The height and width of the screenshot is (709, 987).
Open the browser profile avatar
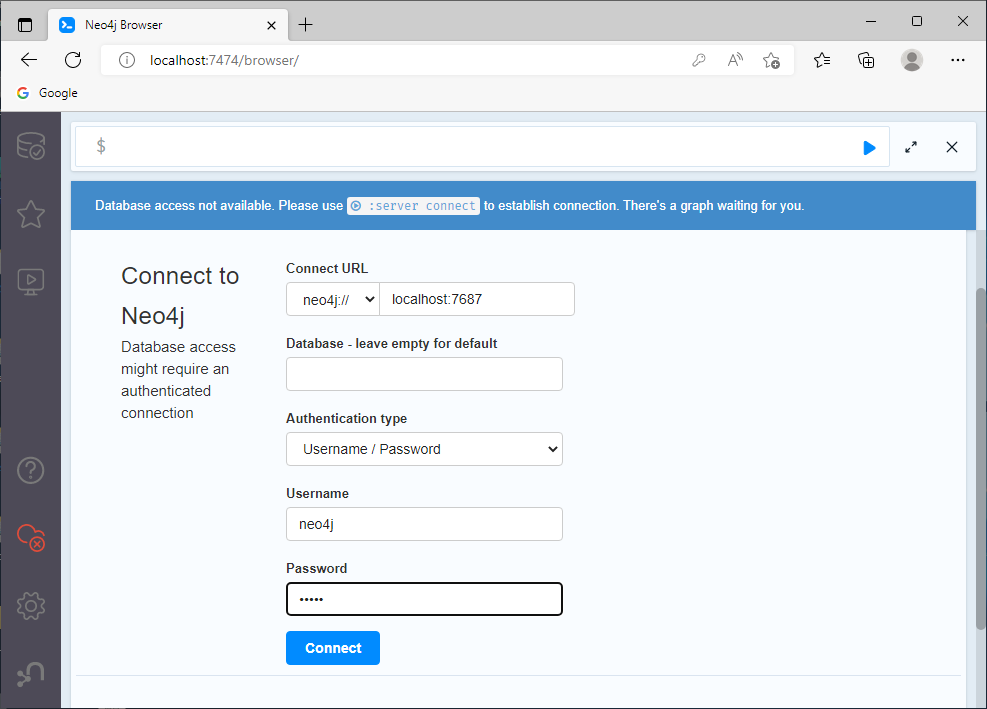click(x=911, y=60)
